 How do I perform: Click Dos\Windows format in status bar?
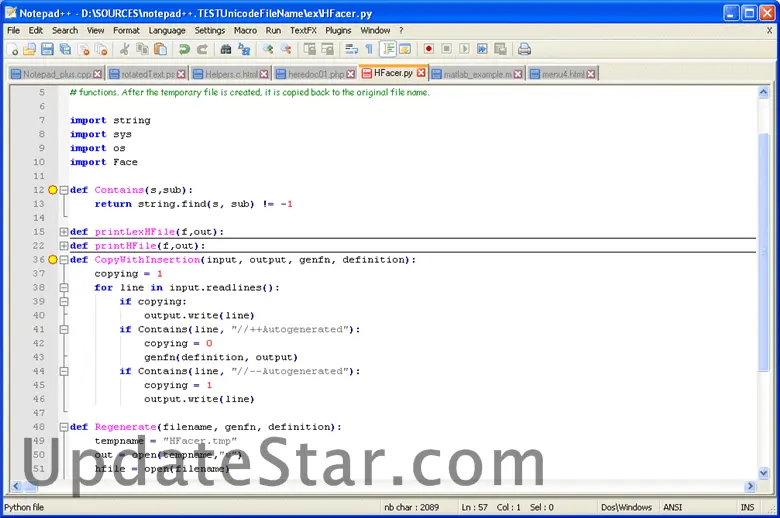point(626,508)
